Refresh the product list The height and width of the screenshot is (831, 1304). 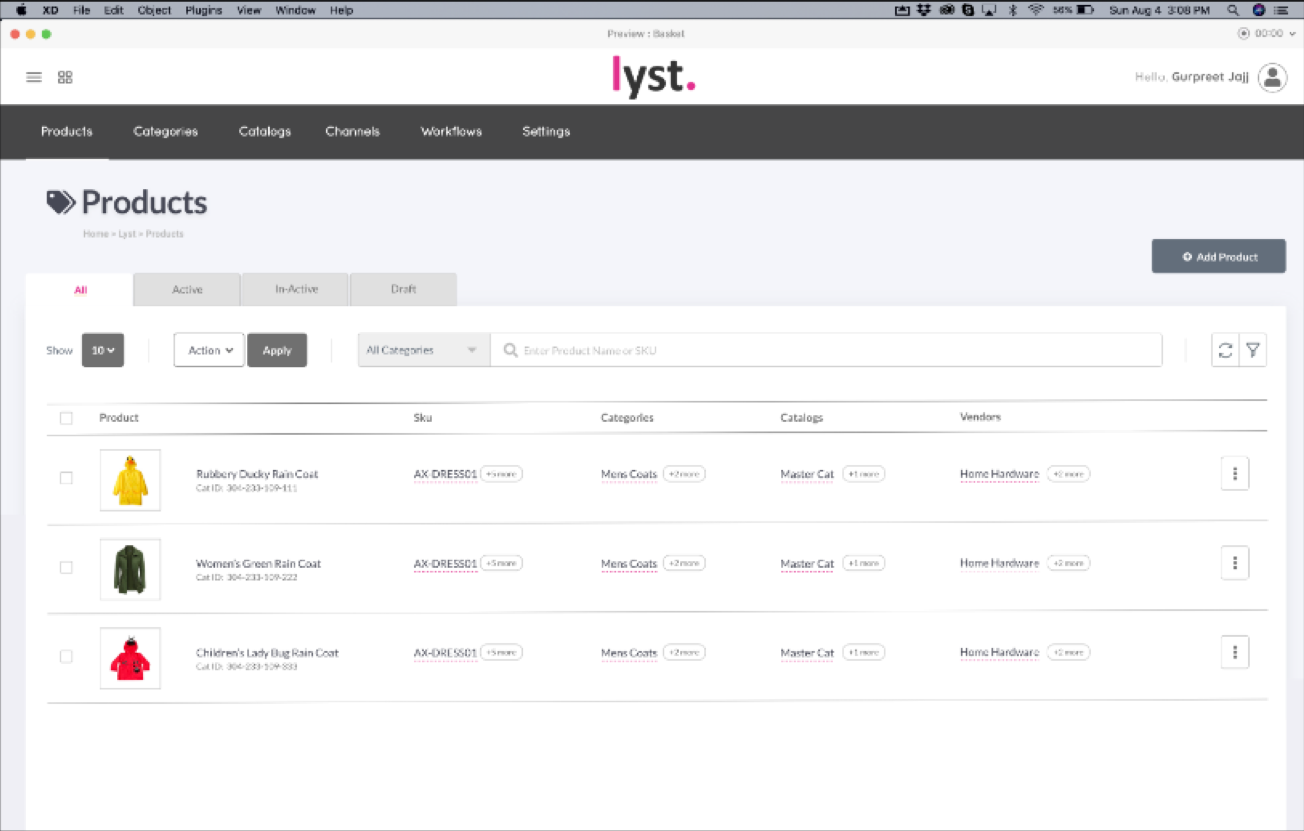[x=1226, y=350]
